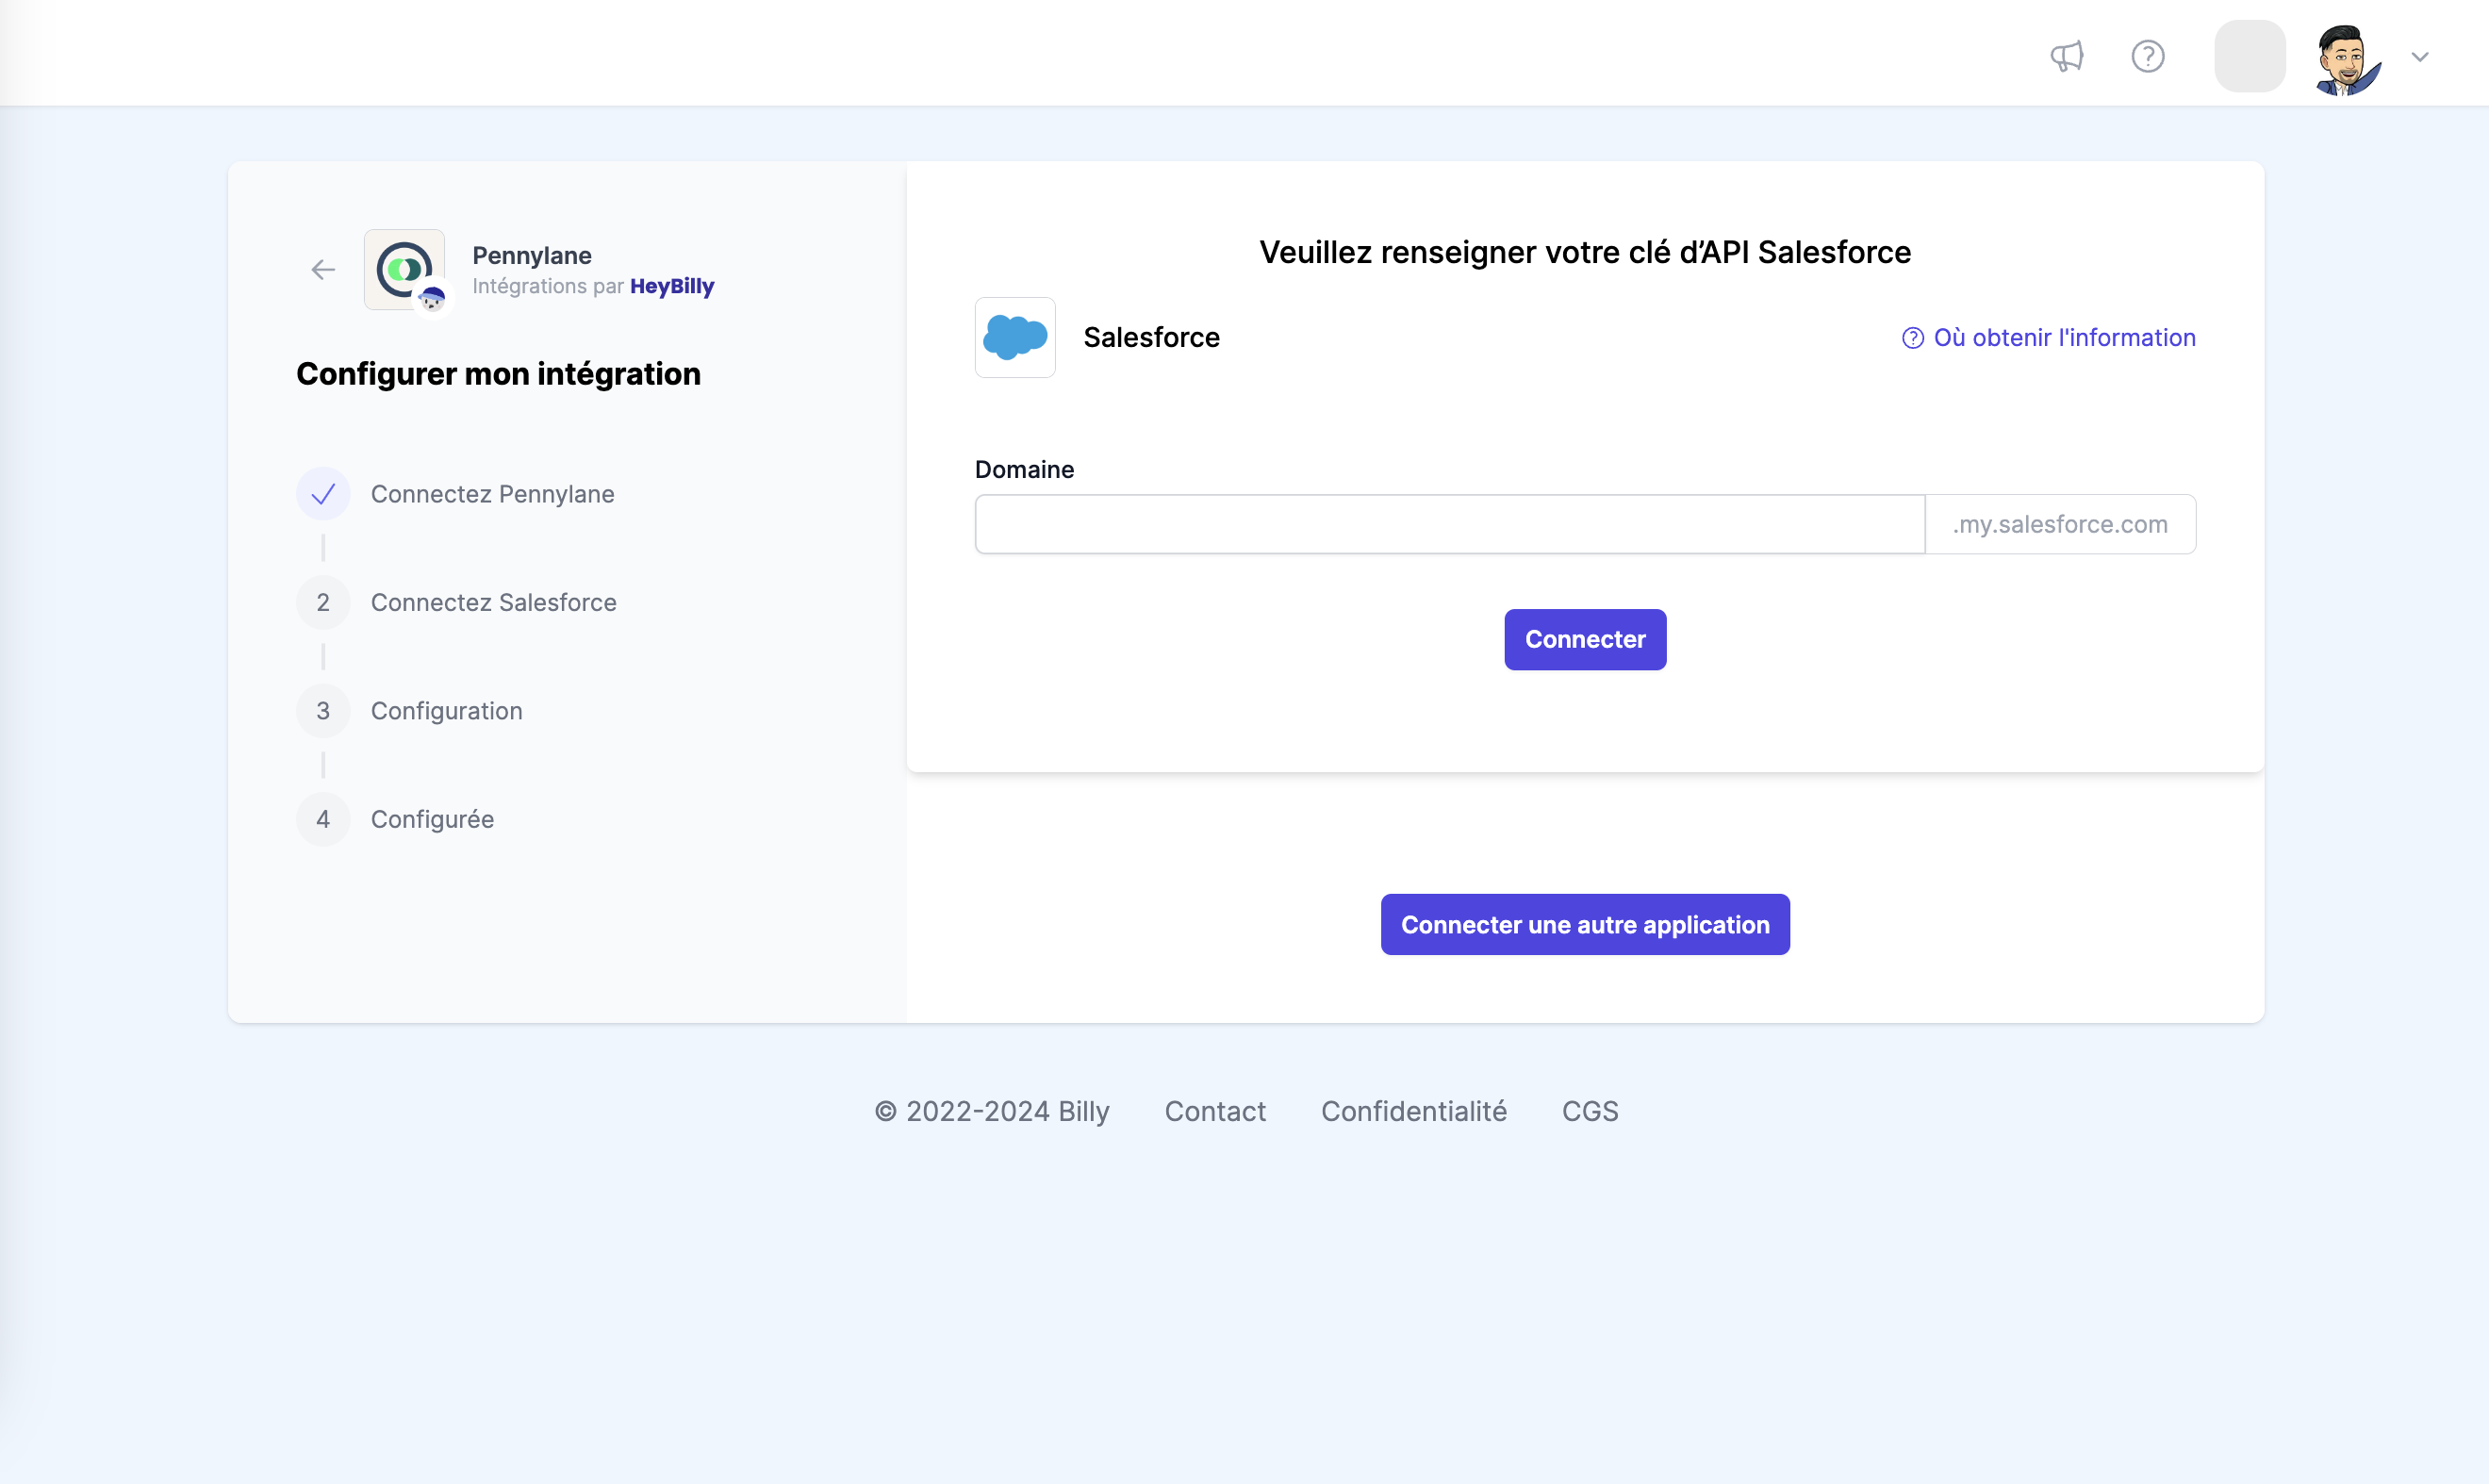Focus the Domaine input field
This screenshot has width=2489, height=1484.
click(x=1450, y=524)
